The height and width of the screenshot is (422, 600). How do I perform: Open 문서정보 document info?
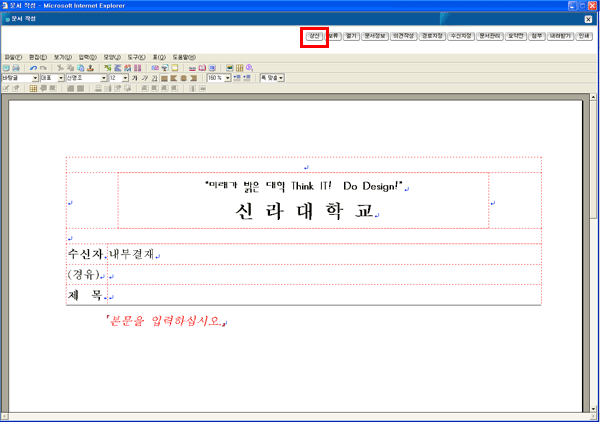[x=375, y=36]
